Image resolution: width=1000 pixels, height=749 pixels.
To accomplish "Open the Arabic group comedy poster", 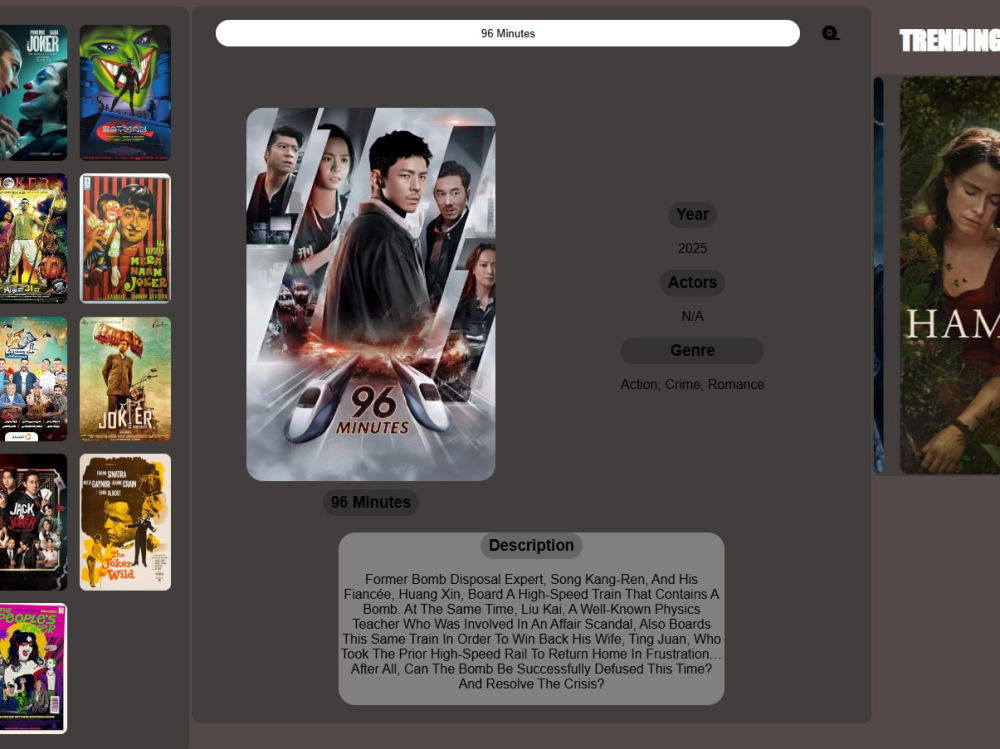I will [x=33, y=379].
